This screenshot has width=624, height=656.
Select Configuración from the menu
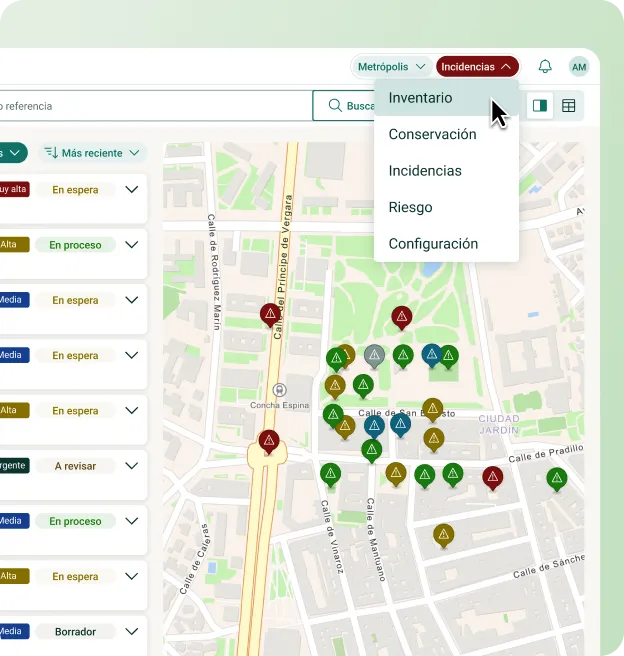(446, 243)
